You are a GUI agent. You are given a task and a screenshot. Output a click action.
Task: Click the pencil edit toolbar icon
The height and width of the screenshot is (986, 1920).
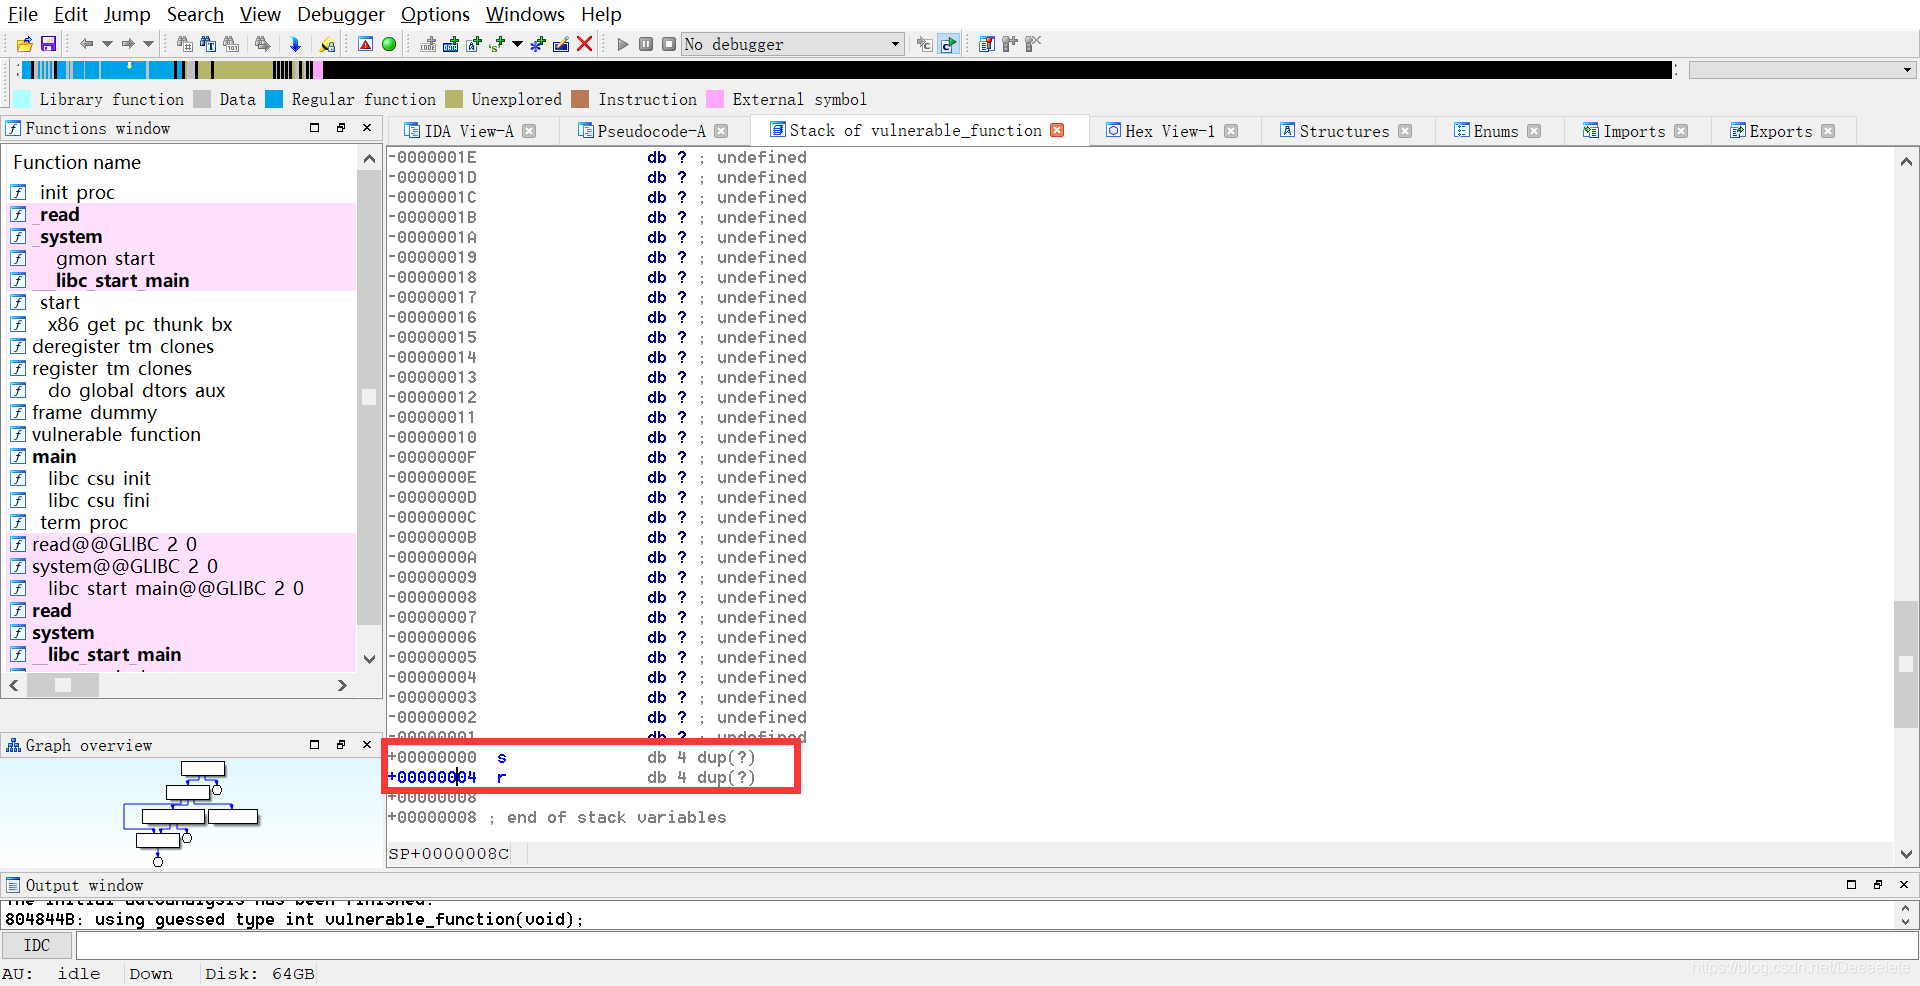click(x=561, y=44)
